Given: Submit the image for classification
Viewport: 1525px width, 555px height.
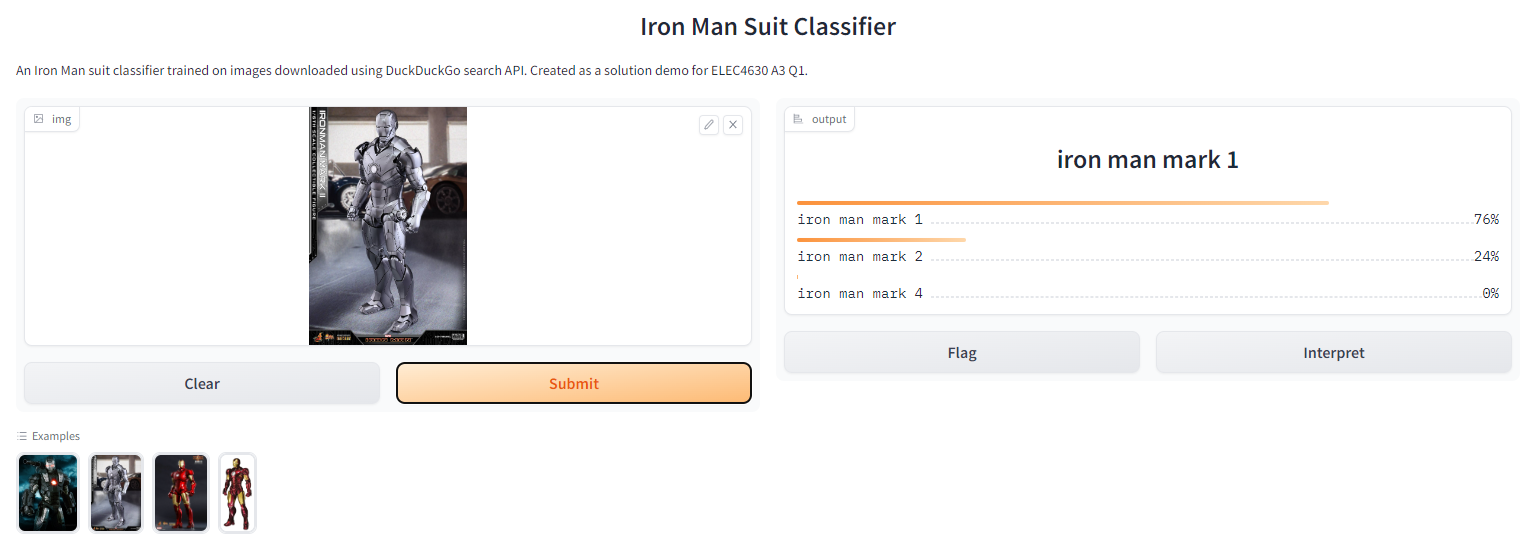Looking at the screenshot, I should coord(573,383).
